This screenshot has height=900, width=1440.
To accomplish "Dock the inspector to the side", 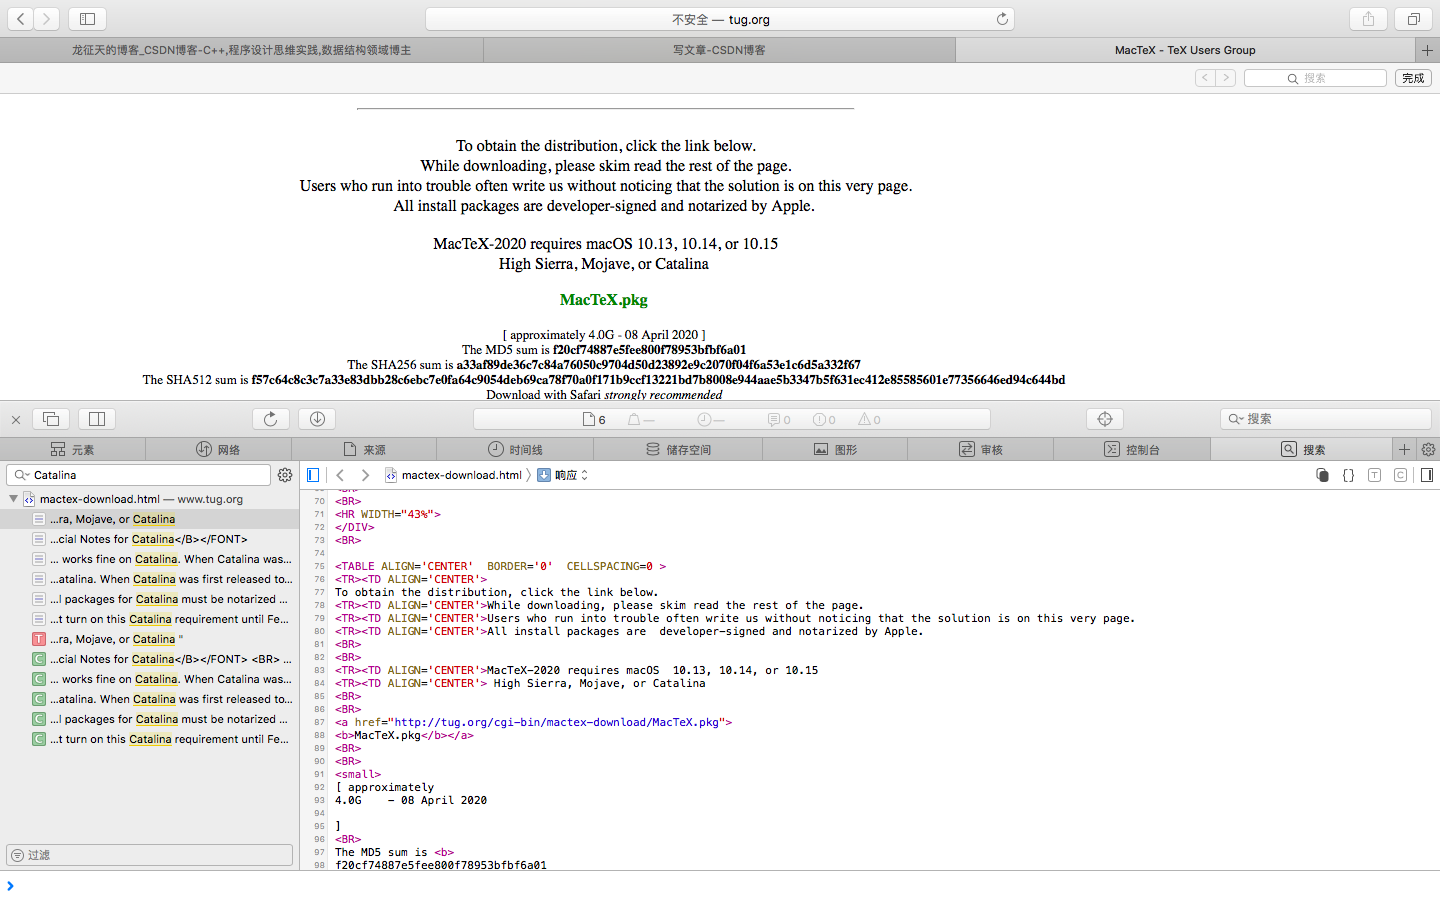I will [x=97, y=419].
